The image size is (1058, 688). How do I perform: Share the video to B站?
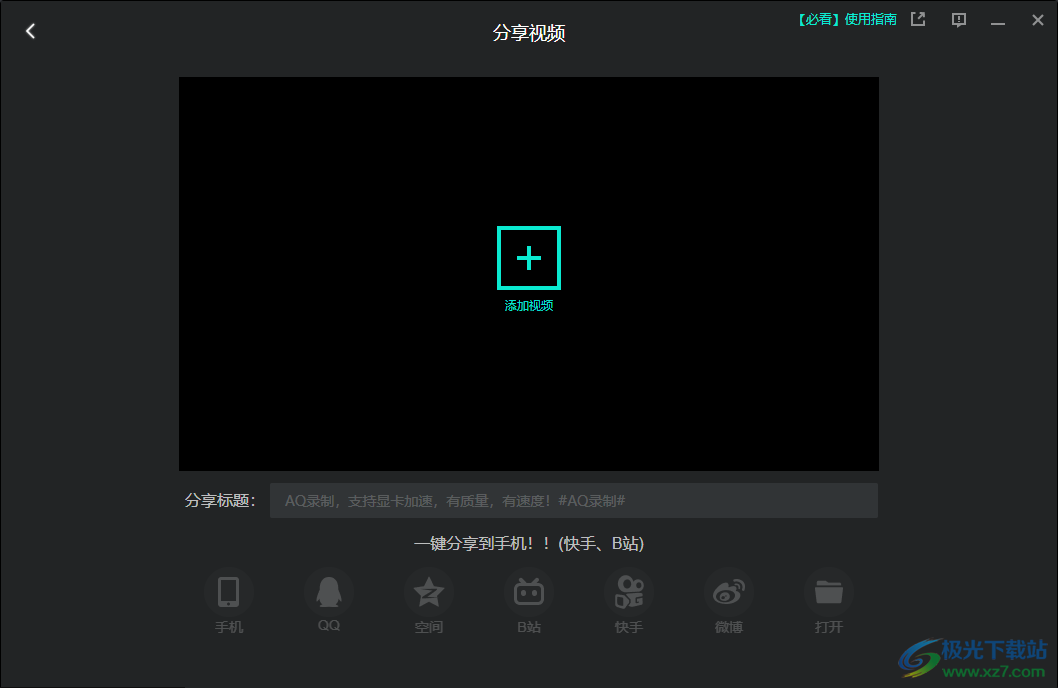(x=529, y=590)
